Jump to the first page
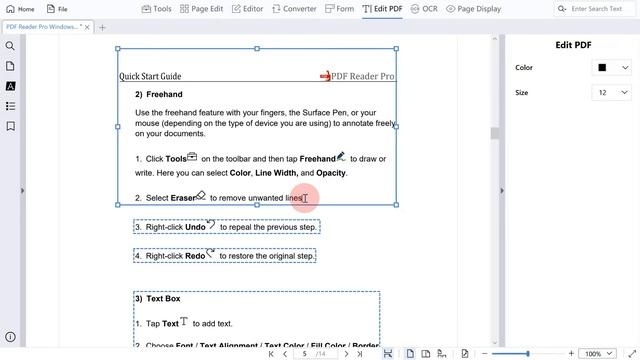Viewport: 640px width, 360px height. click(x=271, y=354)
